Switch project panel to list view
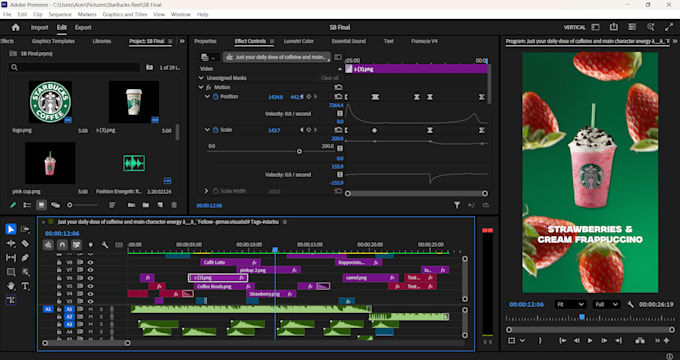Viewport: 680px width, 360px height. (x=27, y=205)
